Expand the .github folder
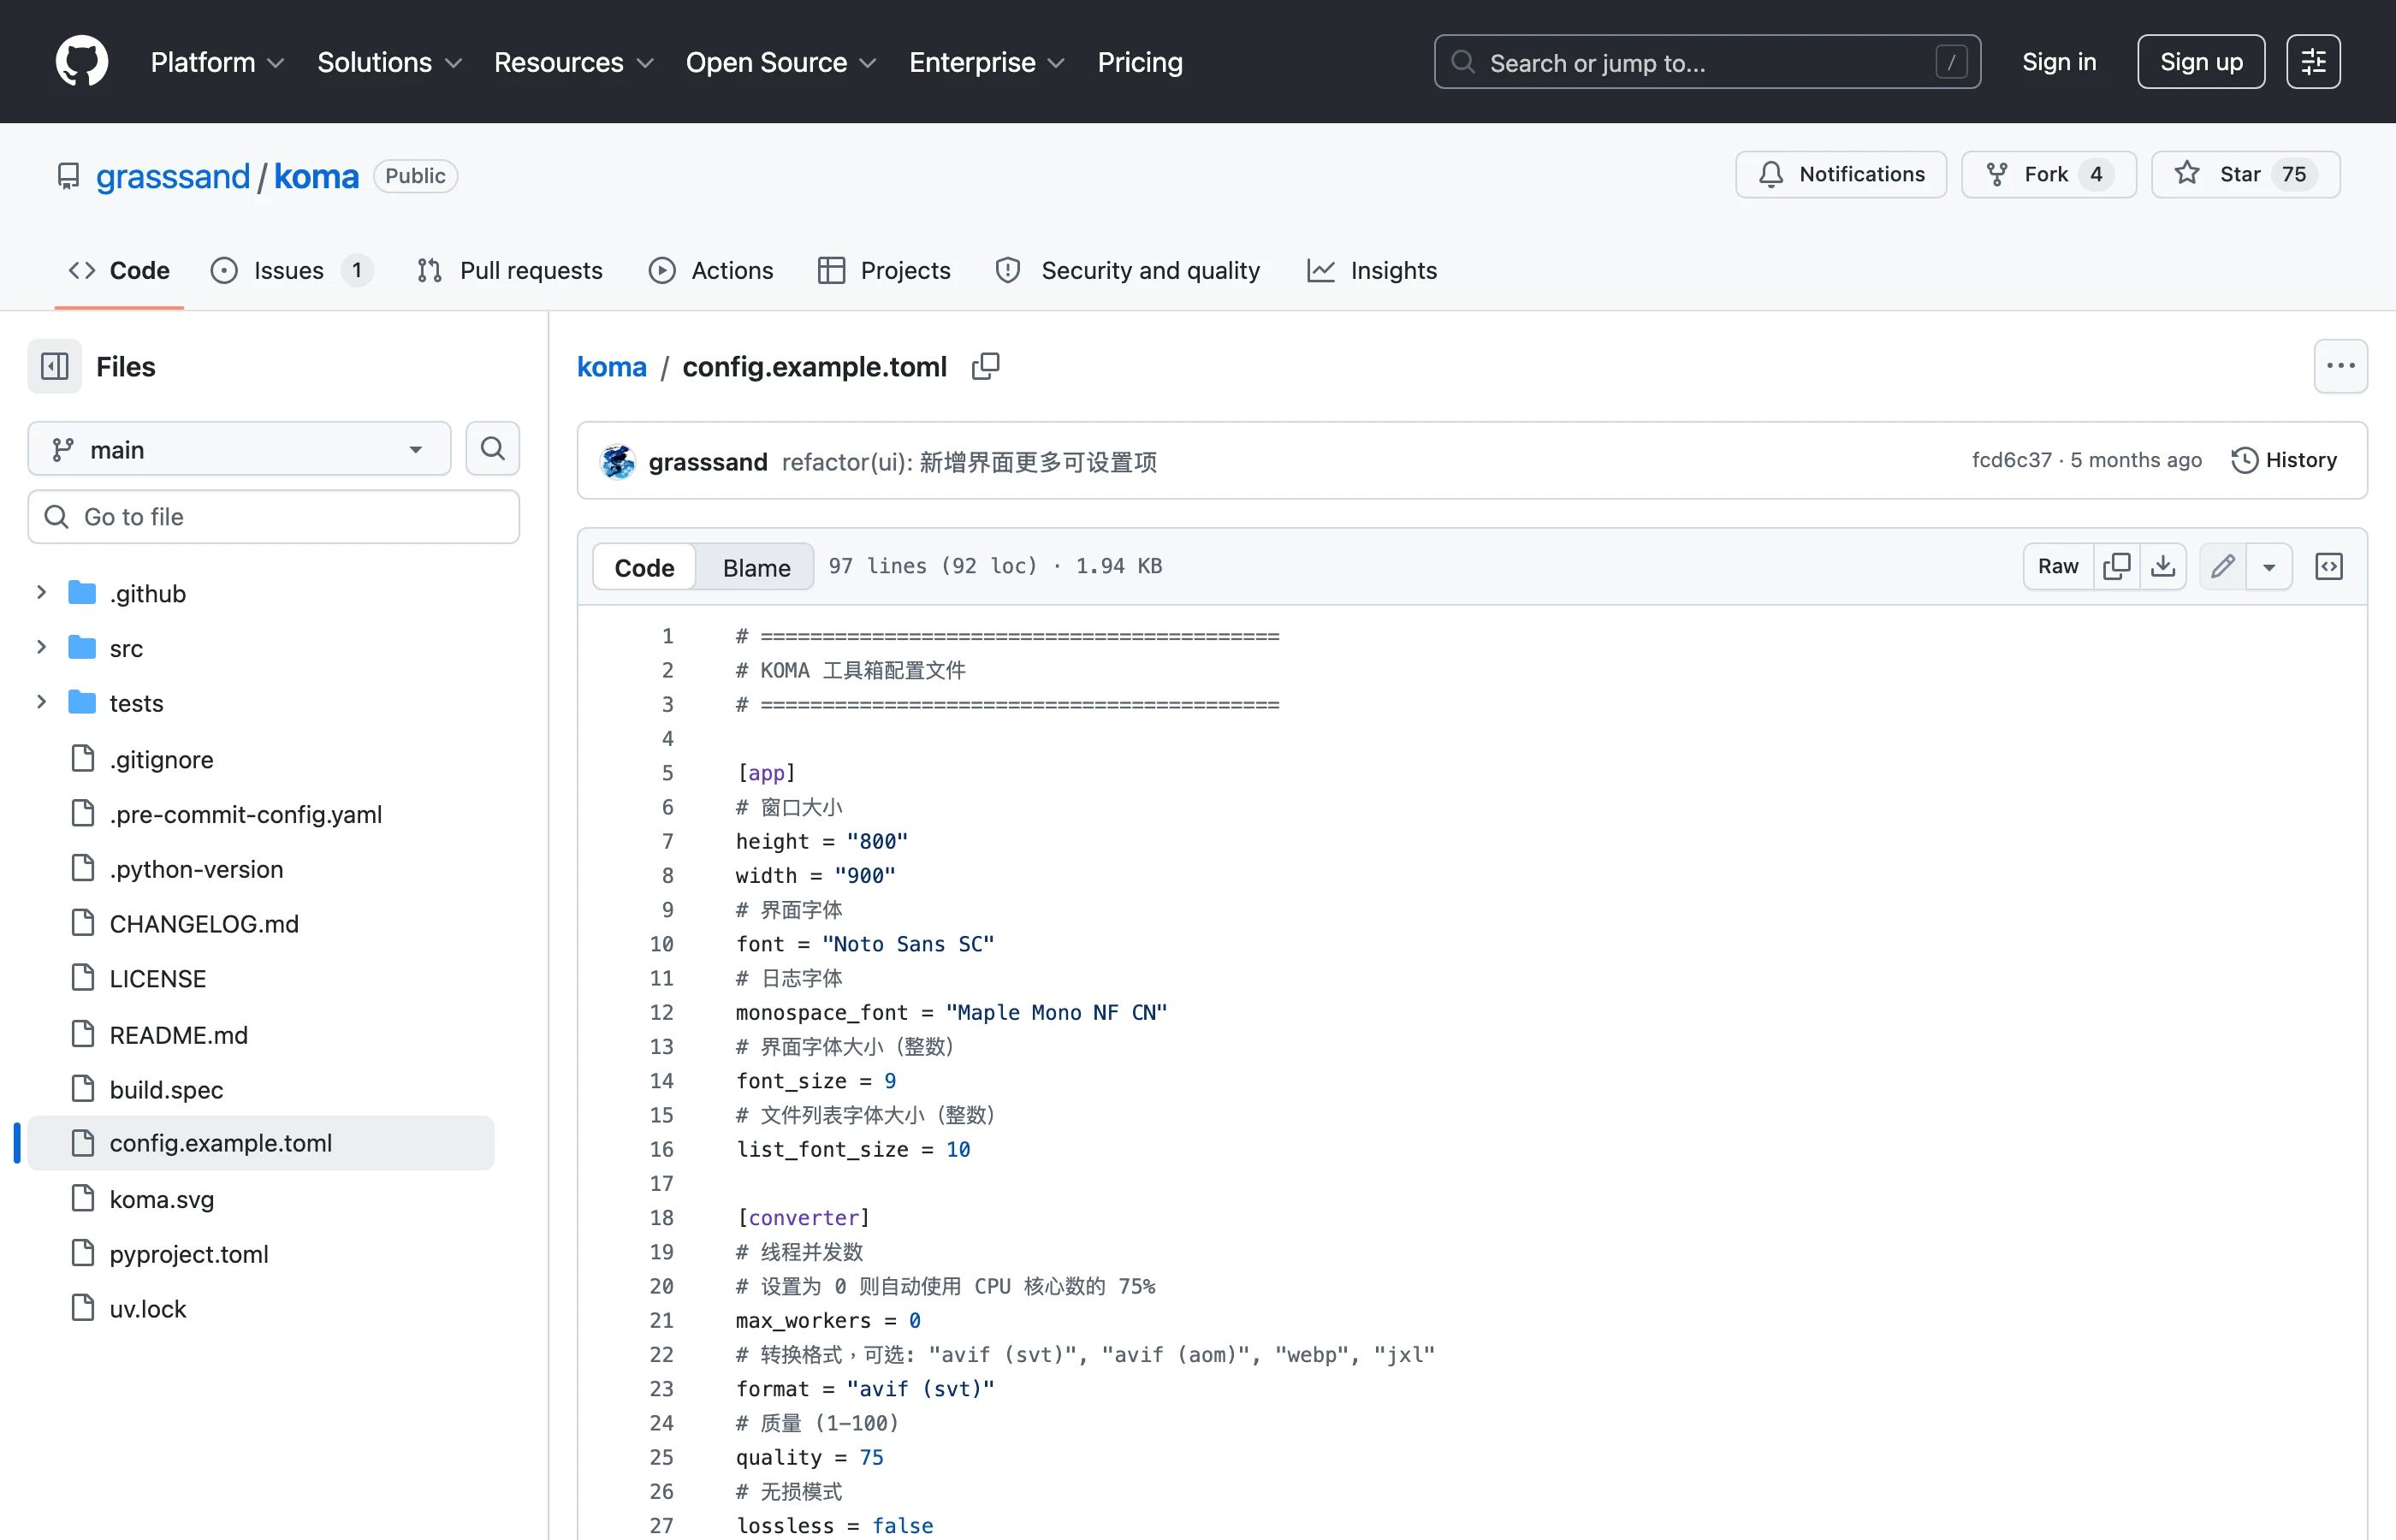 tap(42, 593)
